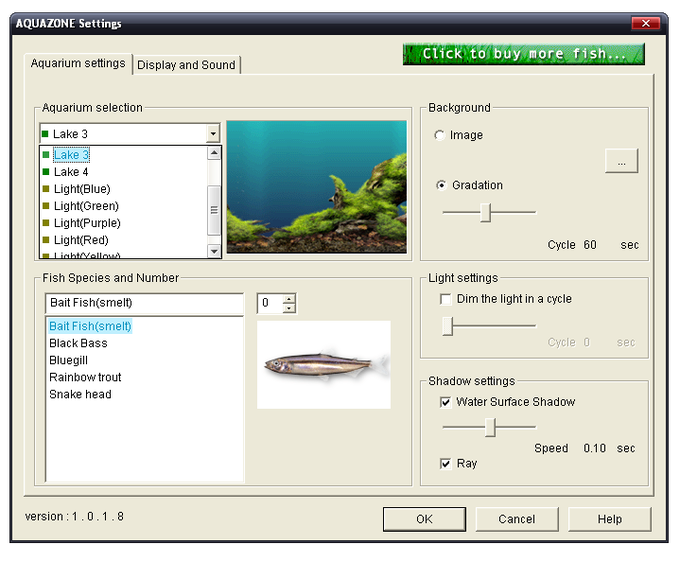Increase the fish number with up arrow

point(289,298)
